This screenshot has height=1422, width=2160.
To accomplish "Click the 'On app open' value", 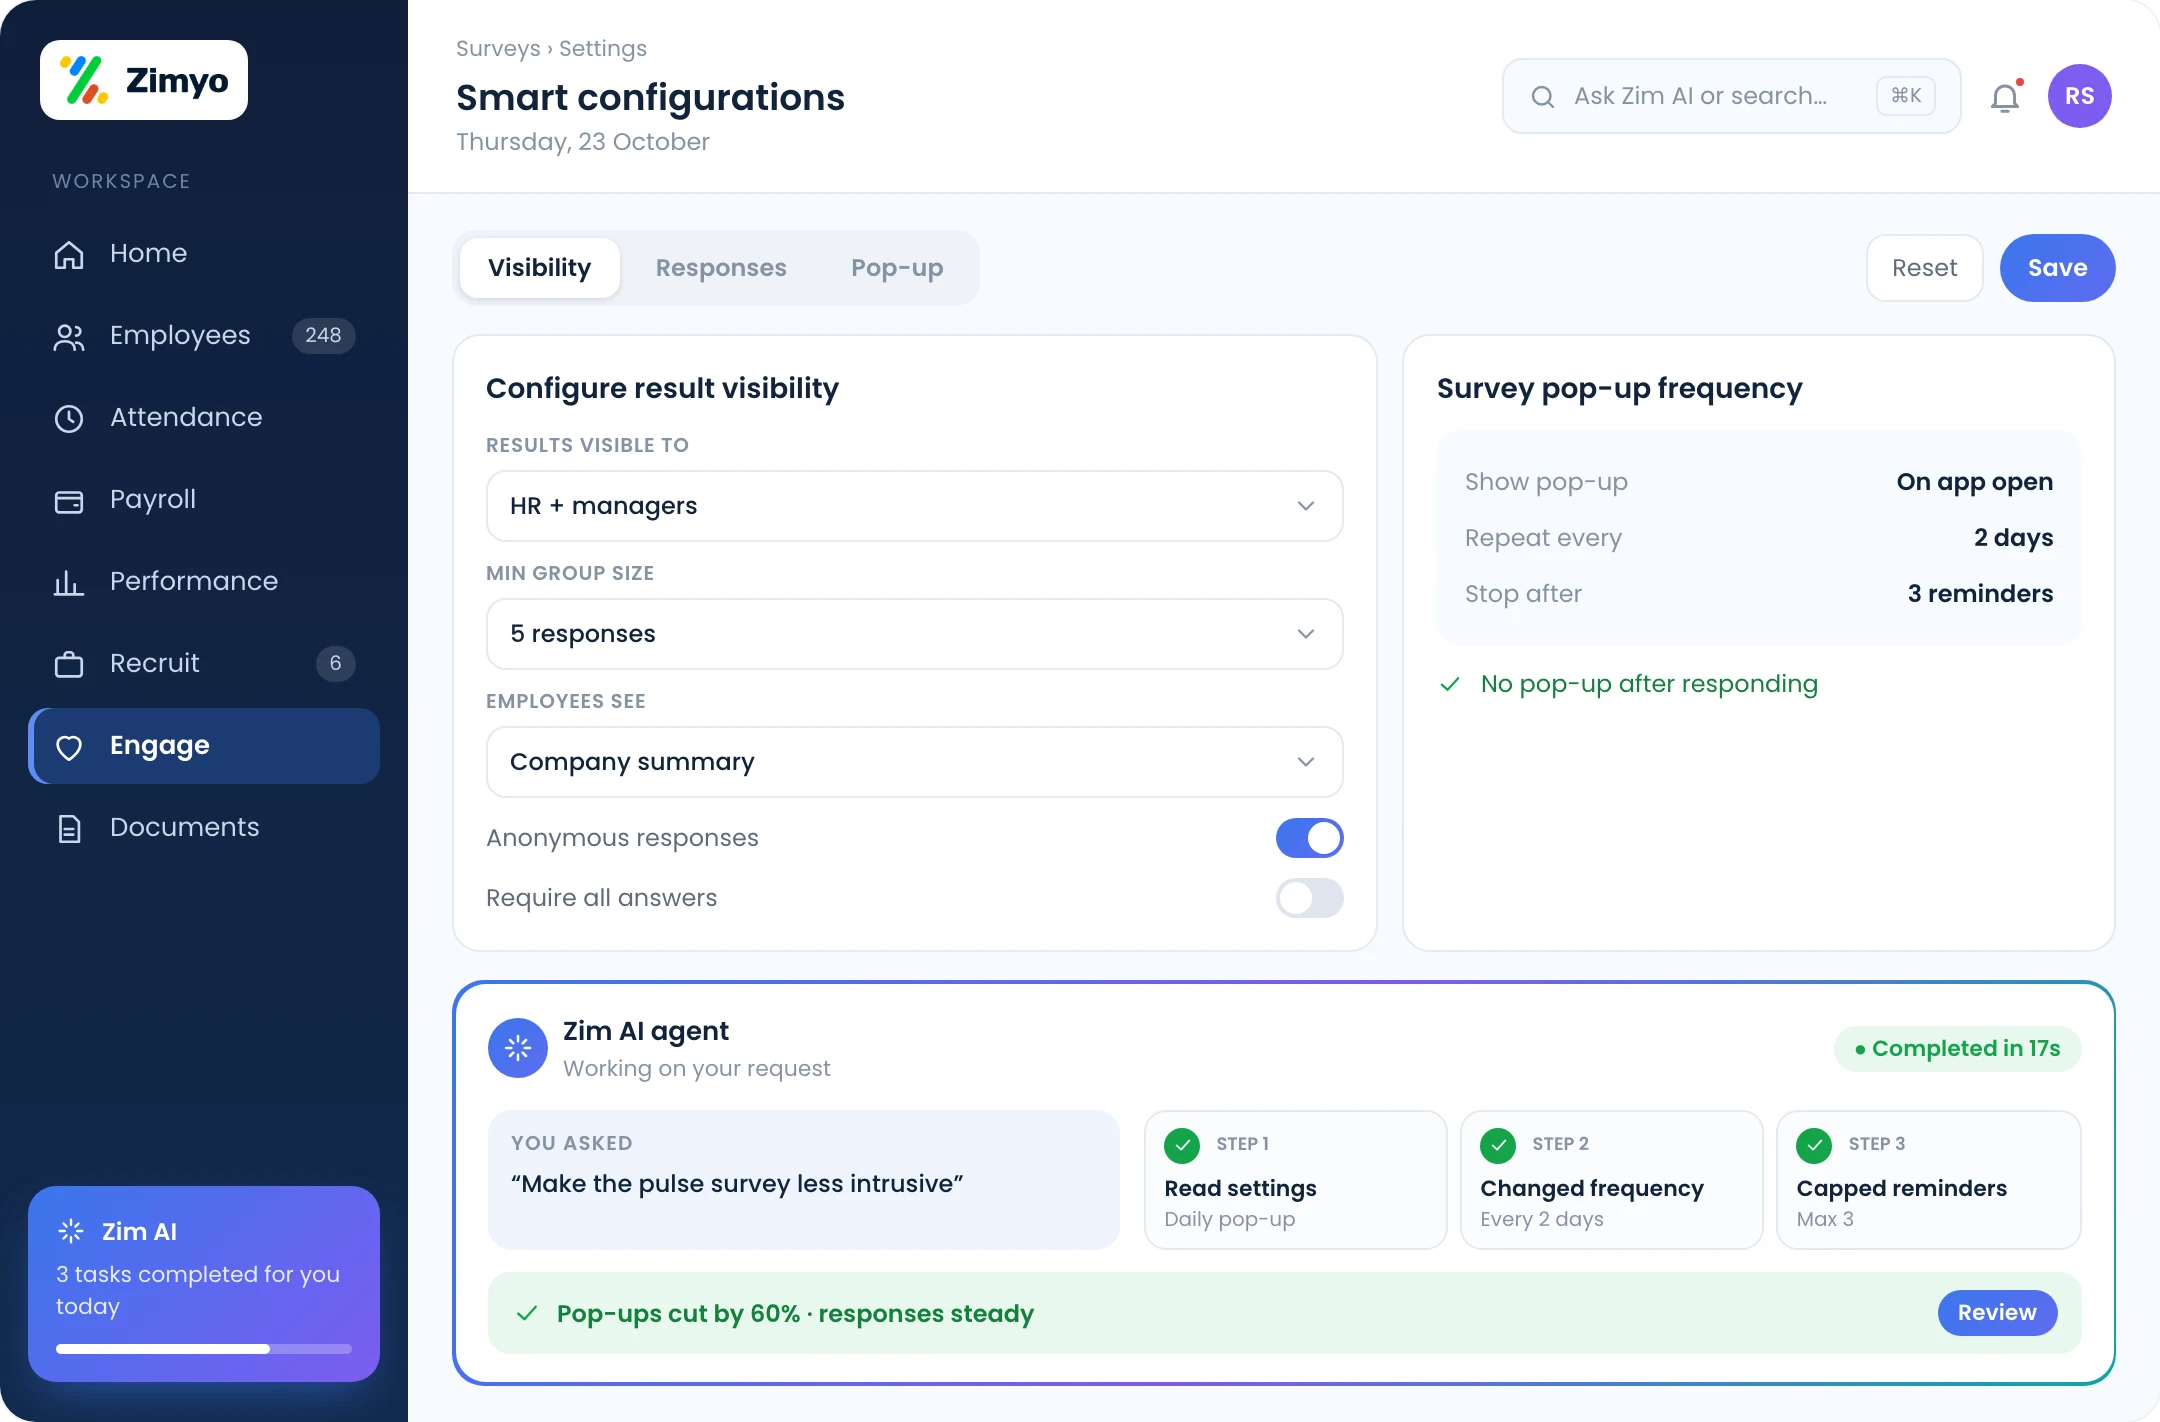I will coord(1975,482).
